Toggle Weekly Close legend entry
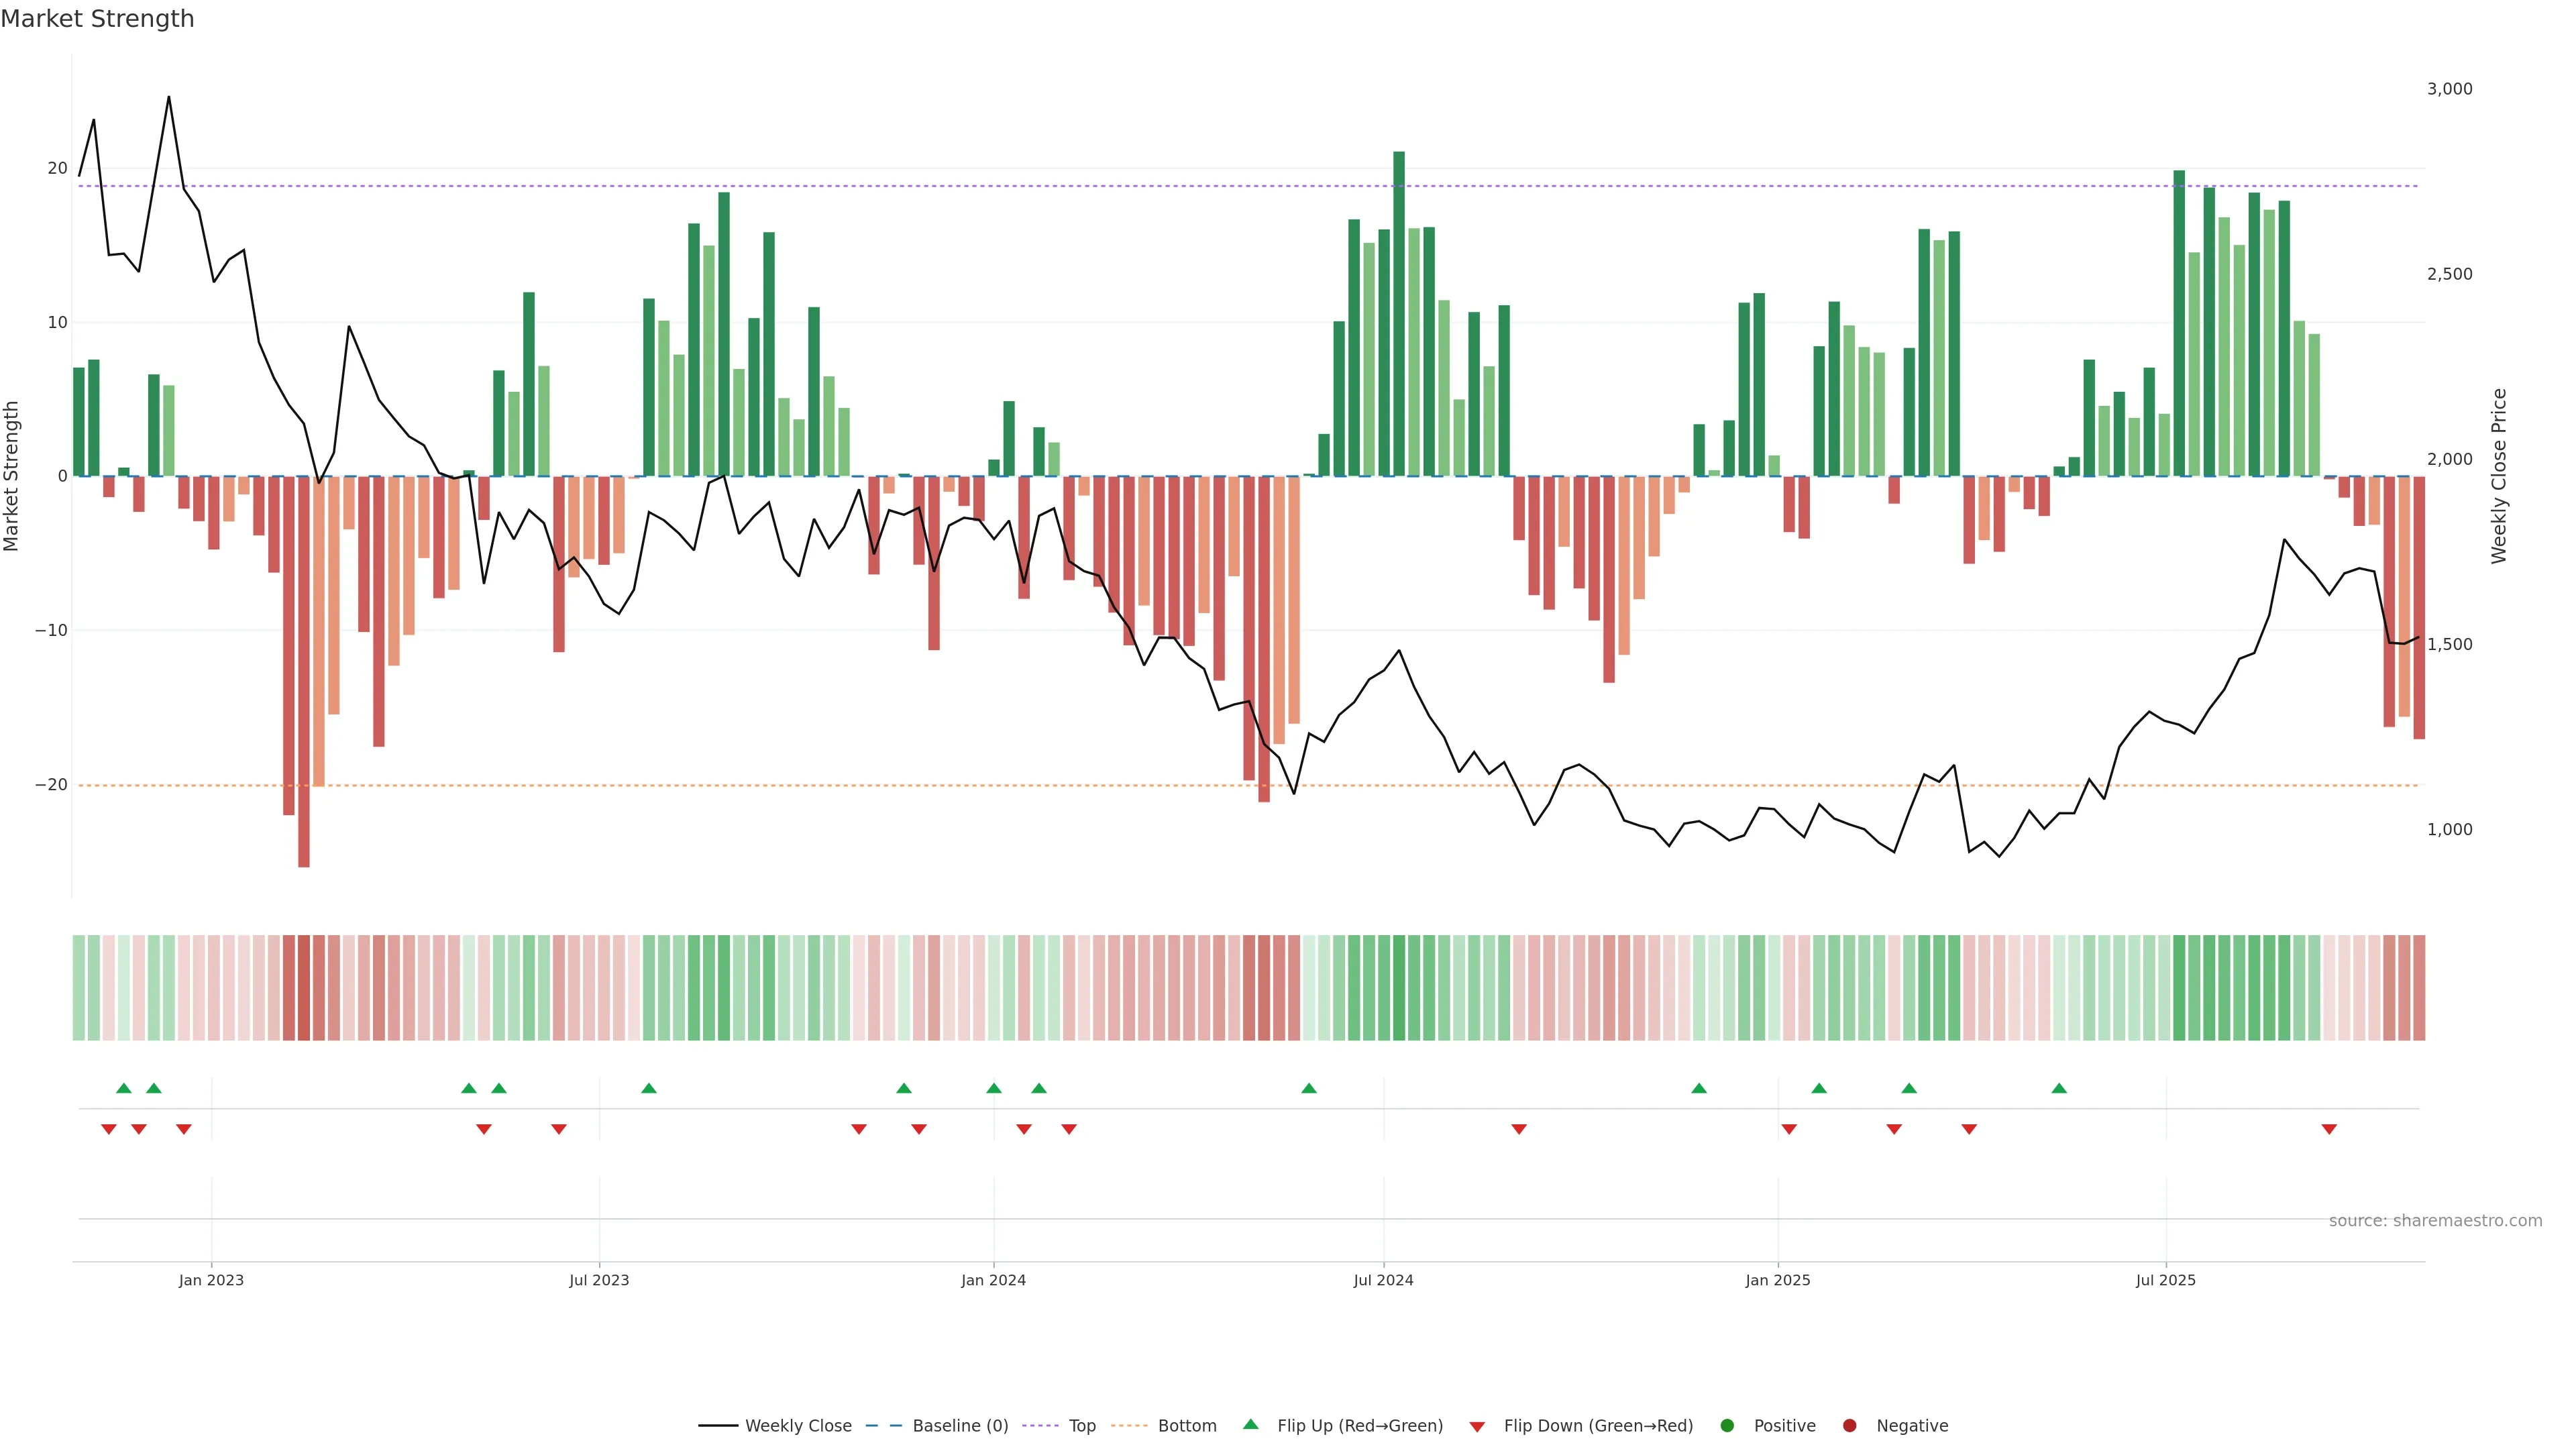Image resolution: width=2576 pixels, height=1449 pixels. click(797, 1426)
